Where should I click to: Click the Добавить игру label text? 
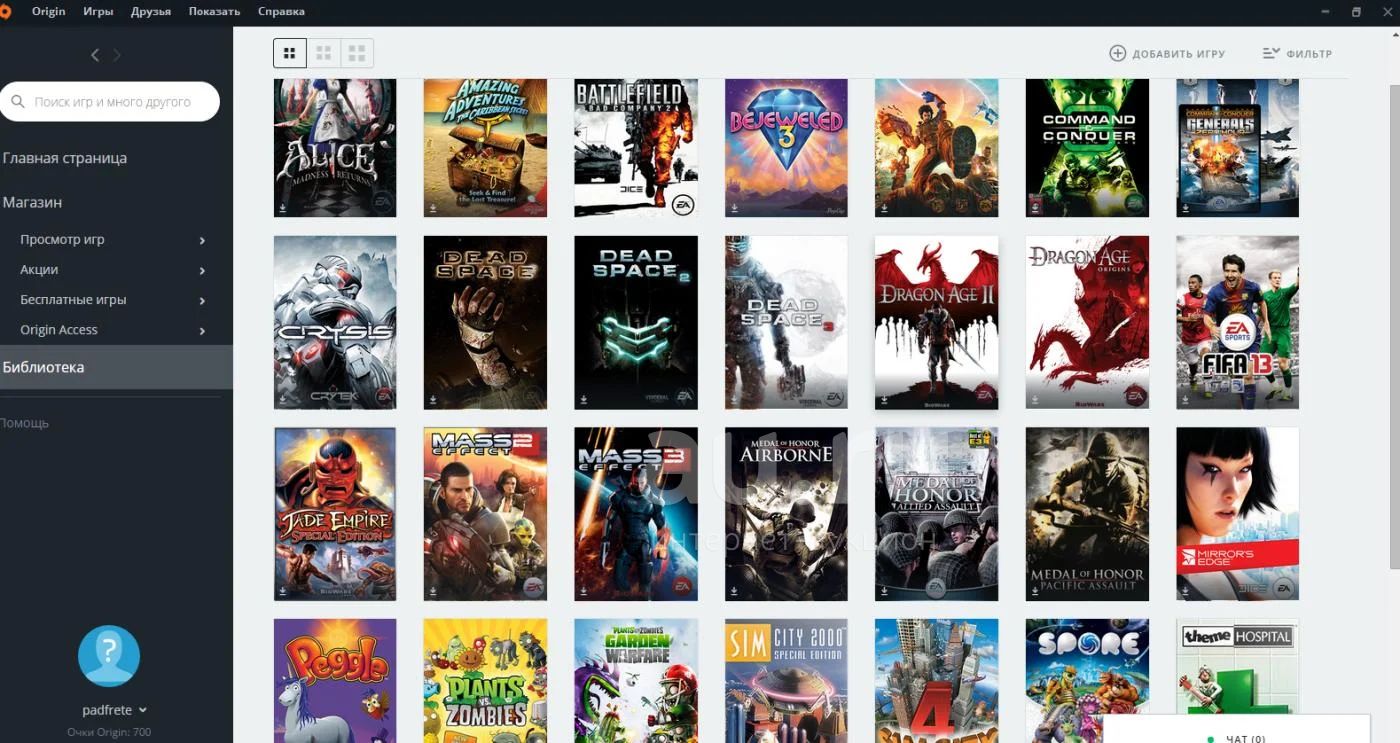pos(1179,54)
